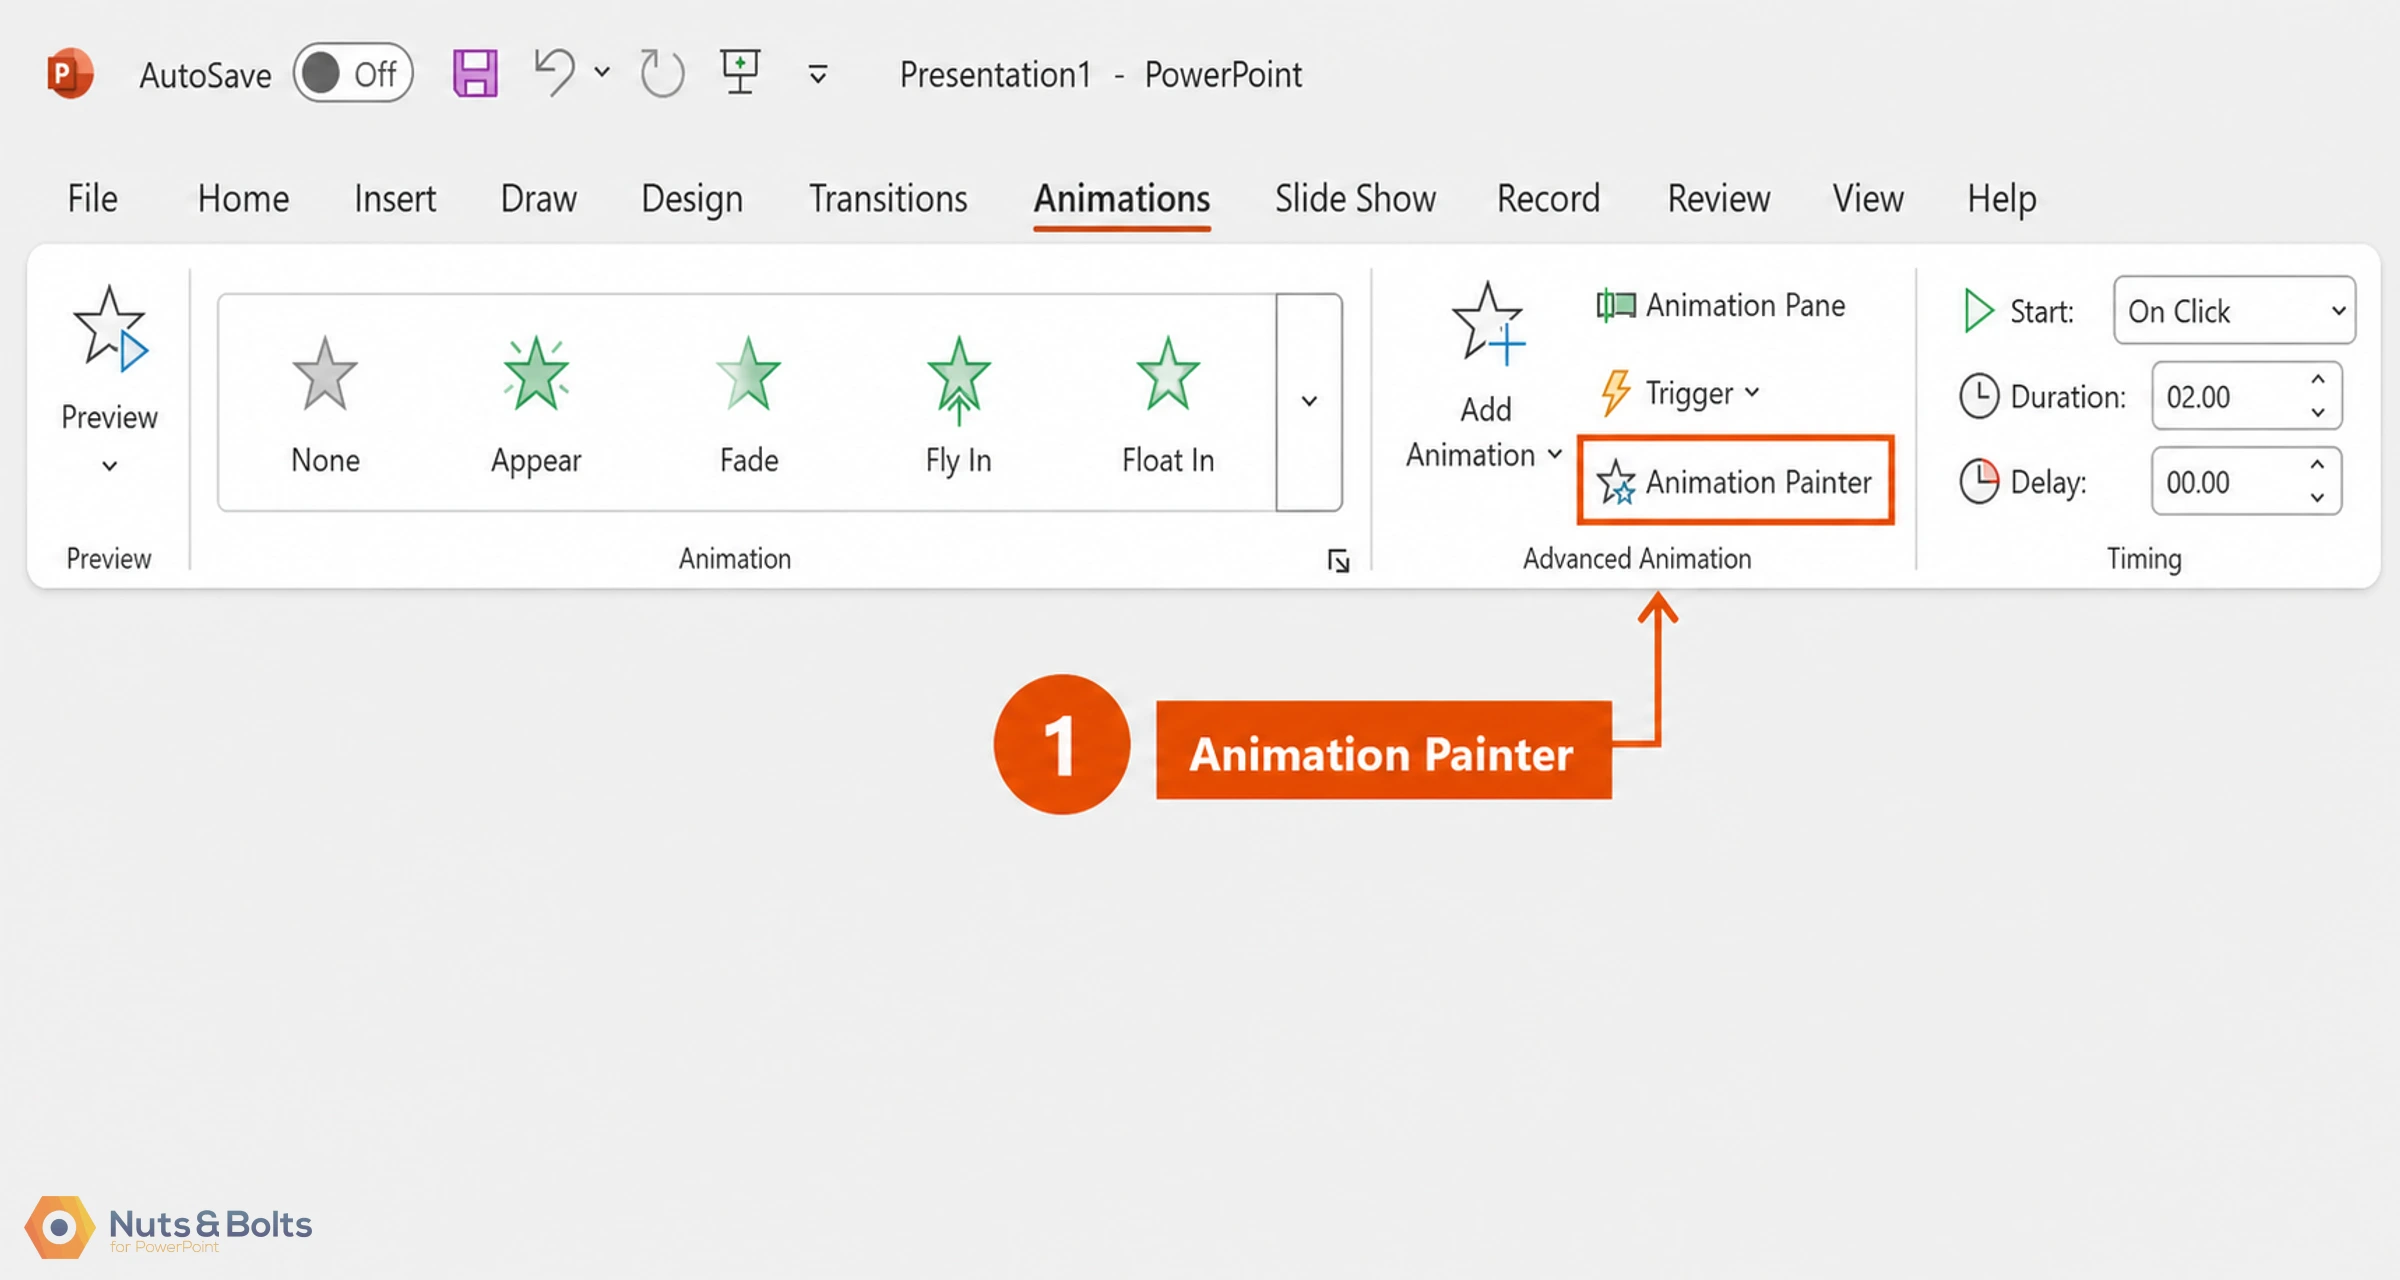Open the Start On Click combo box
2400x1280 pixels.
[x=2234, y=311]
